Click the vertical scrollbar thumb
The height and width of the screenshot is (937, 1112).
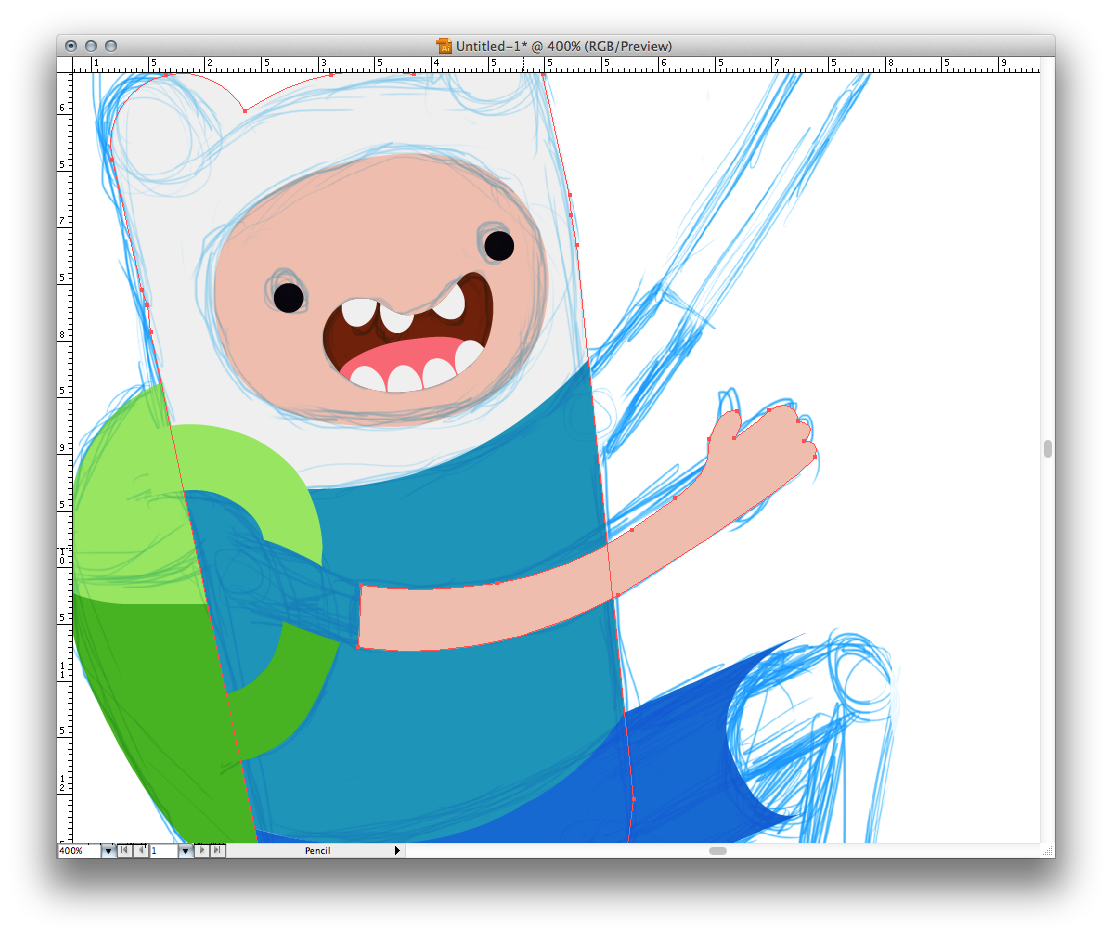1047,449
